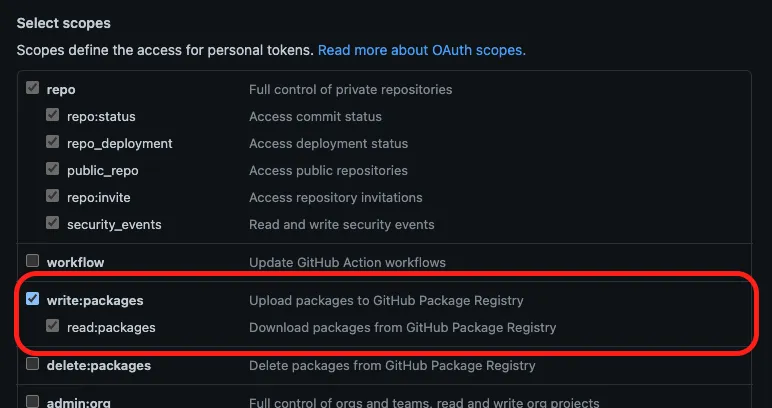Uncheck the repo_deployment checkbox
This screenshot has width=772, height=408.
pyautogui.click(x=53, y=143)
